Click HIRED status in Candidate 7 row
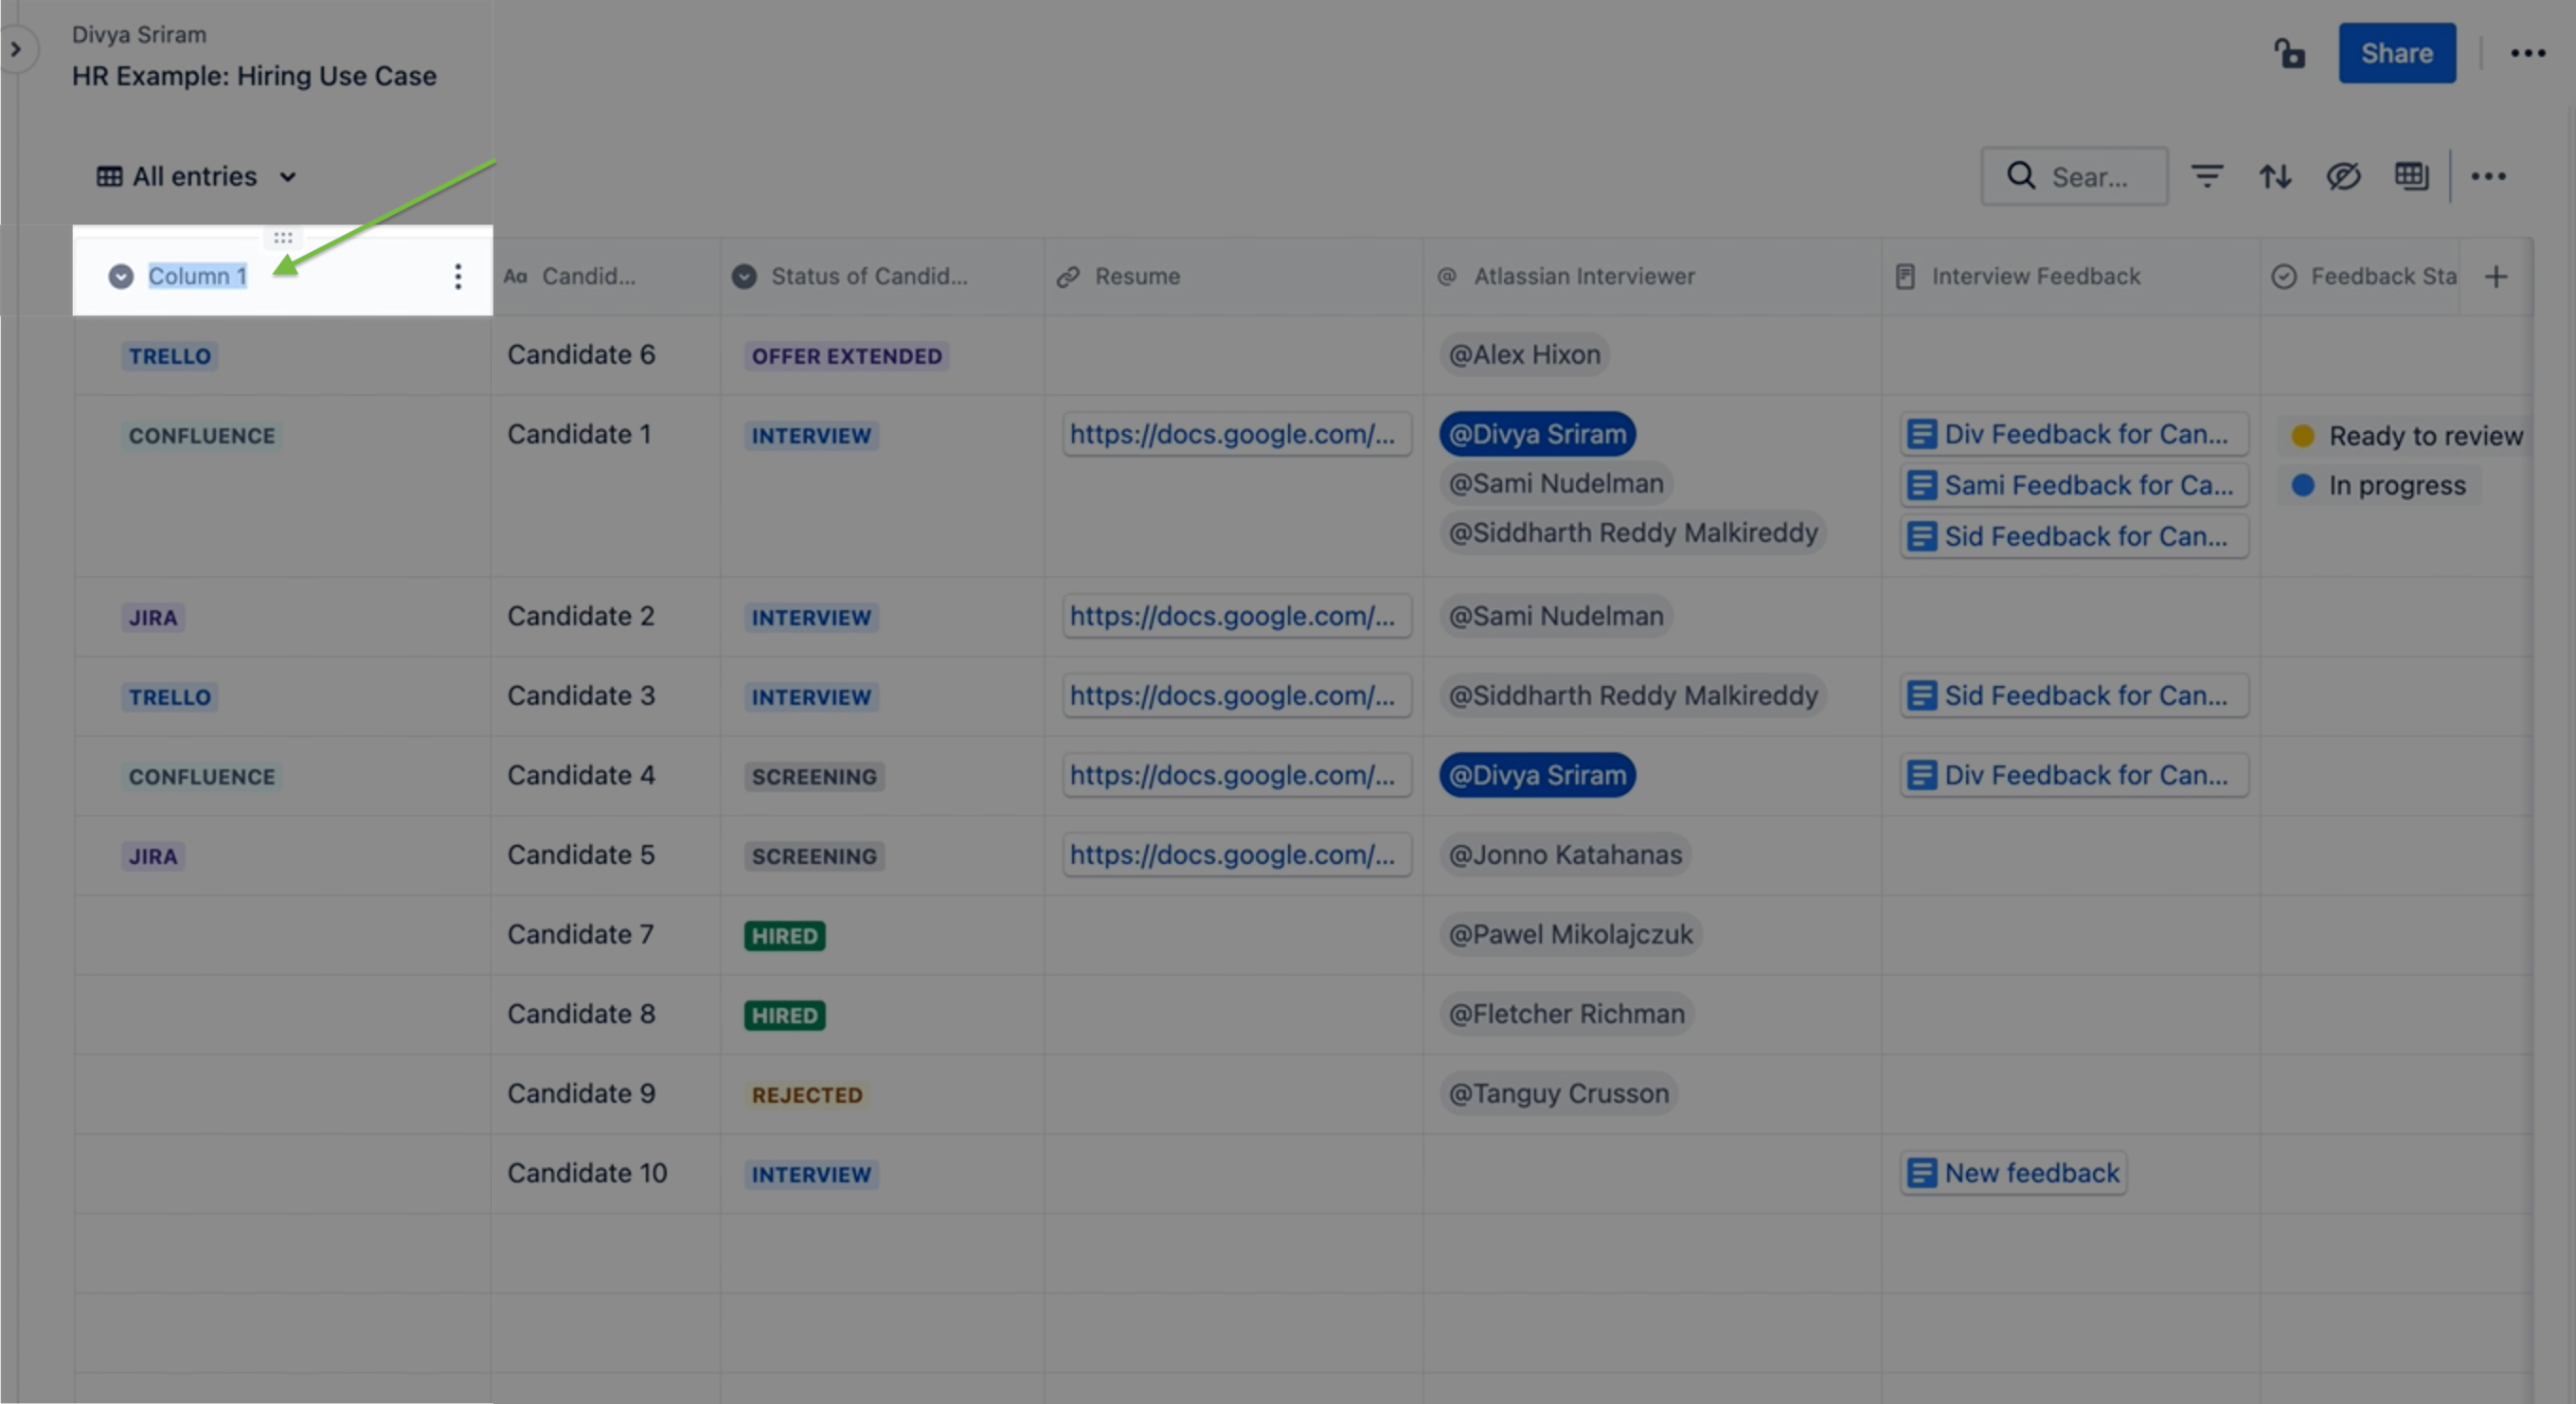The image size is (2576, 1404). click(x=785, y=936)
